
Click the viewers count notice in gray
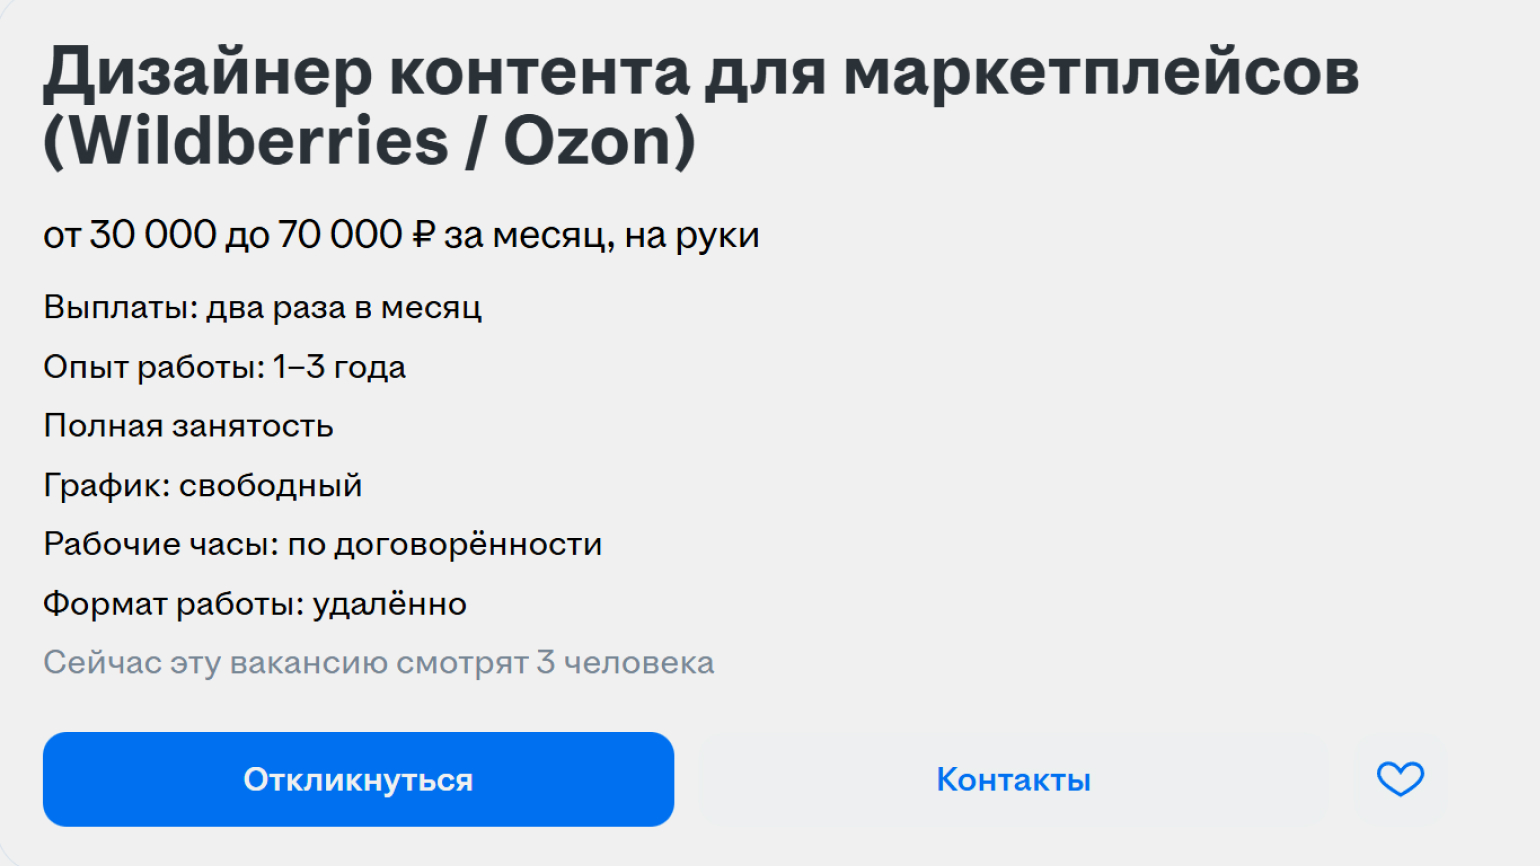(378, 662)
